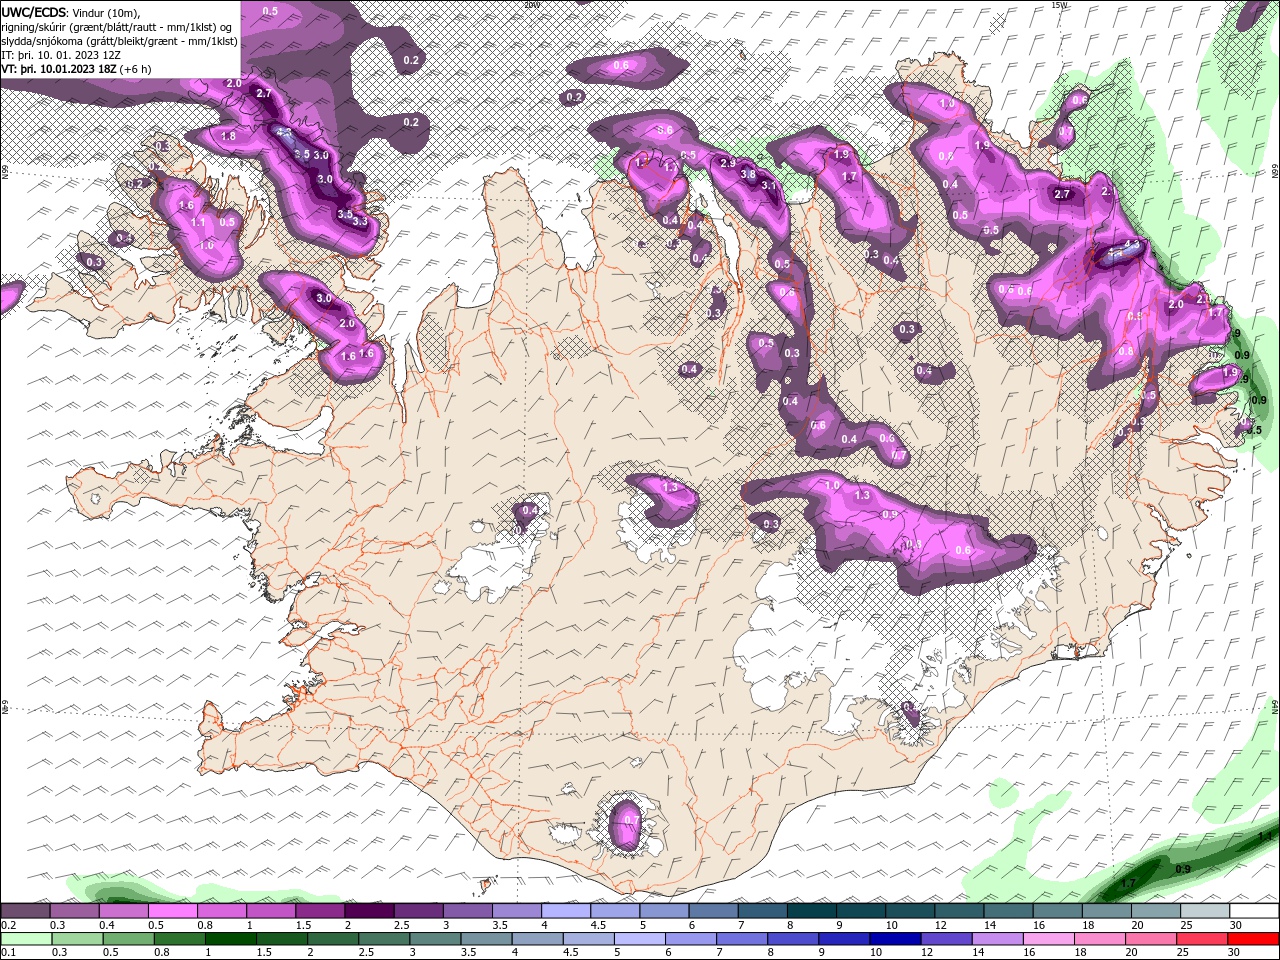Click the lavender snow scale swatch after 4
This screenshot has width=1280, height=960.
point(566,911)
